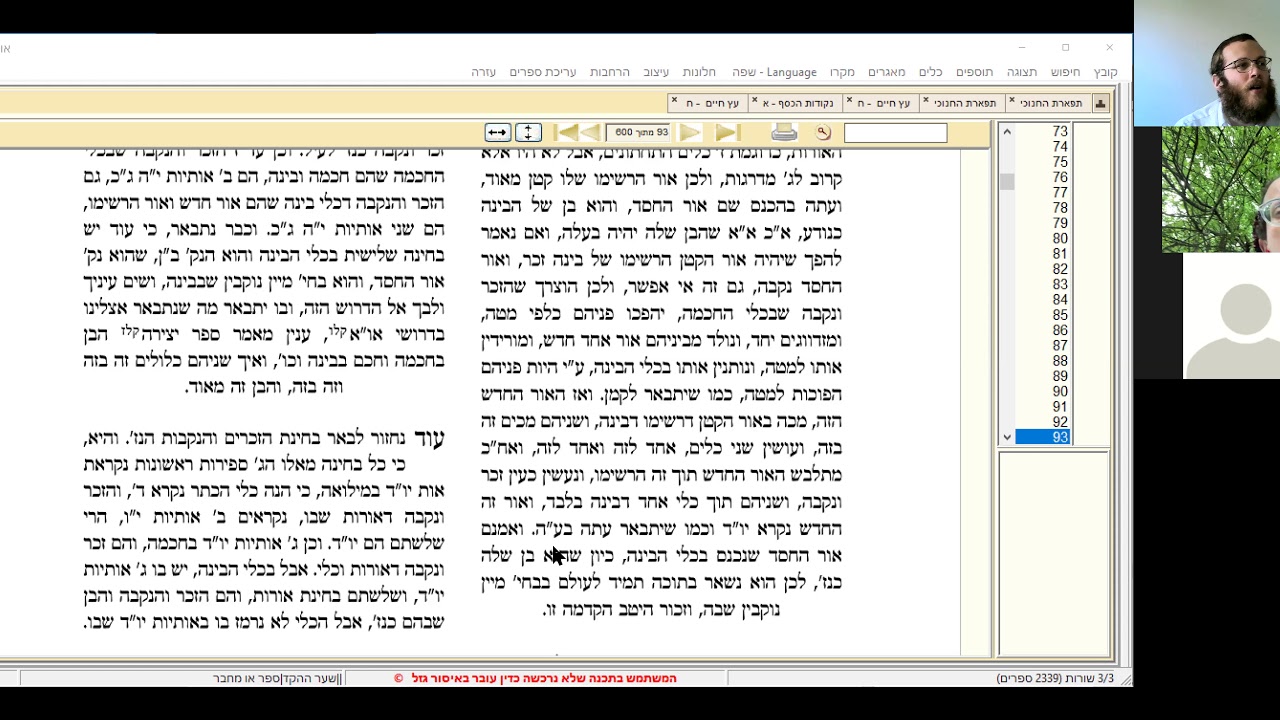Click the page number field 93 מתוך 600
This screenshot has height=720, width=1280.
pos(640,132)
